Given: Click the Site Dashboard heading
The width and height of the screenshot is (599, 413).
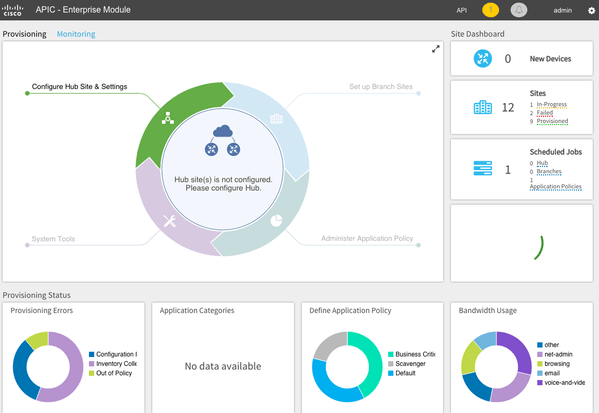Looking at the screenshot, I should 478,34.
